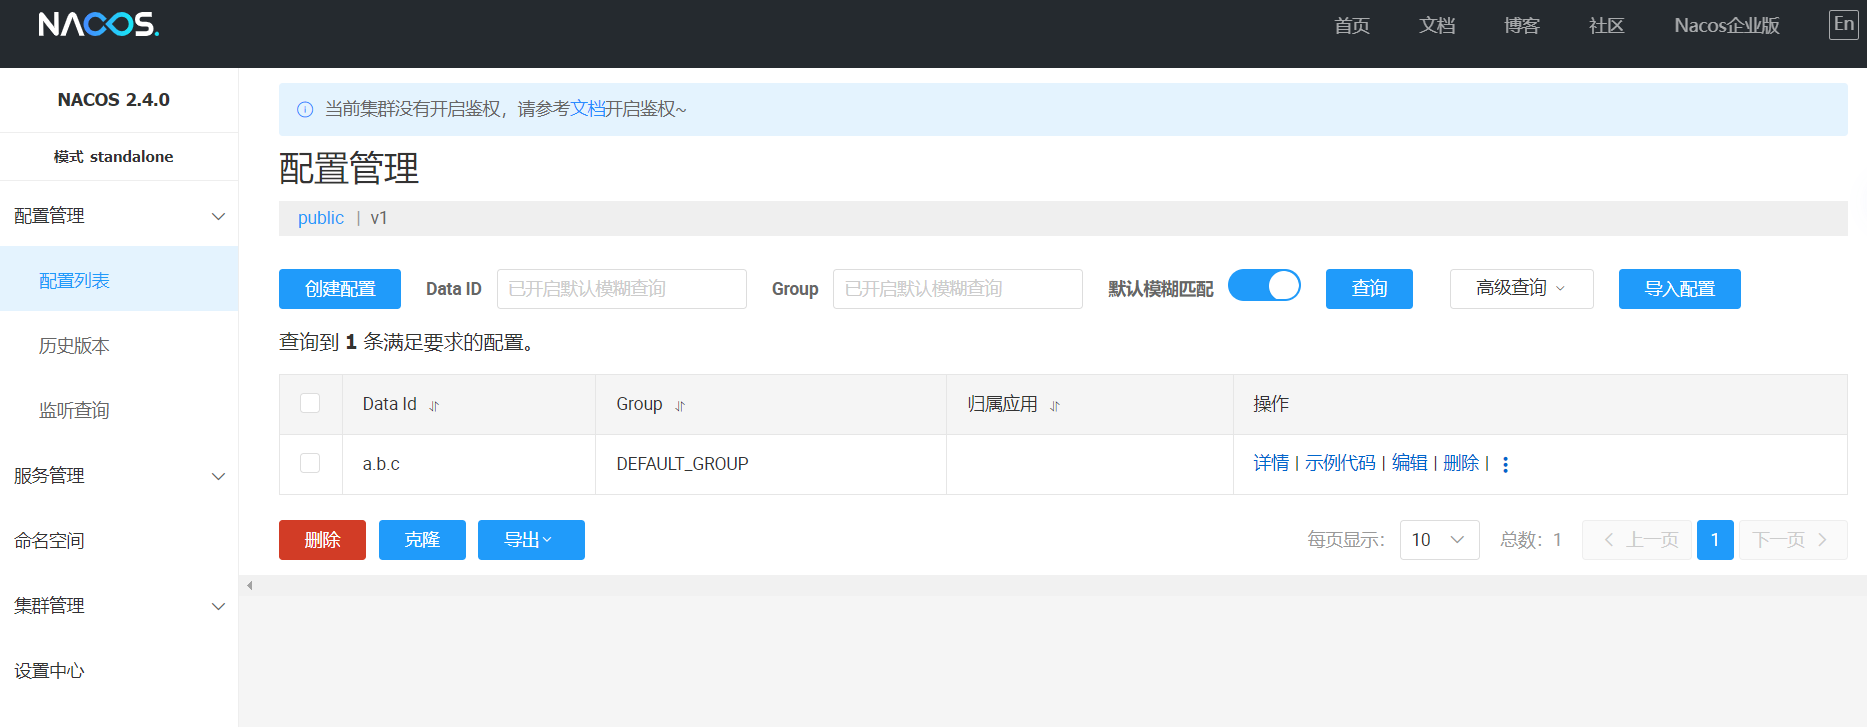Expand 配置管理 sidebar chevron
The image size is (1867, 727).
coord(218,216)
